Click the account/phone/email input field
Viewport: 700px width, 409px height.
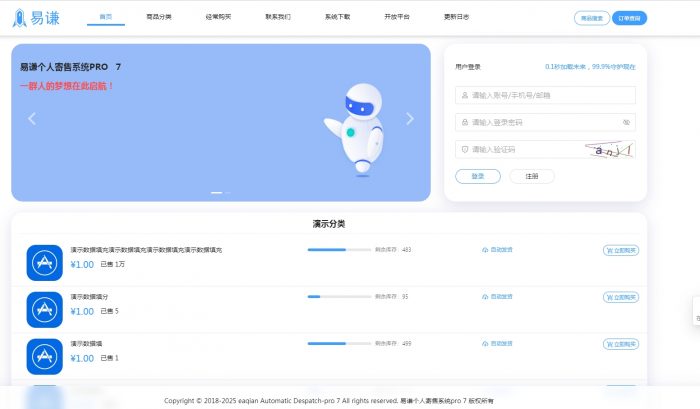coord(546,95)
